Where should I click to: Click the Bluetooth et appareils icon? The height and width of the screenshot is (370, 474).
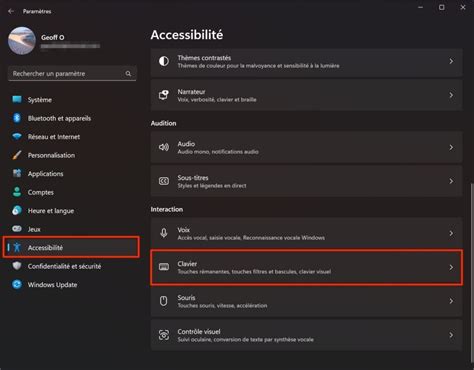[17, 118]
